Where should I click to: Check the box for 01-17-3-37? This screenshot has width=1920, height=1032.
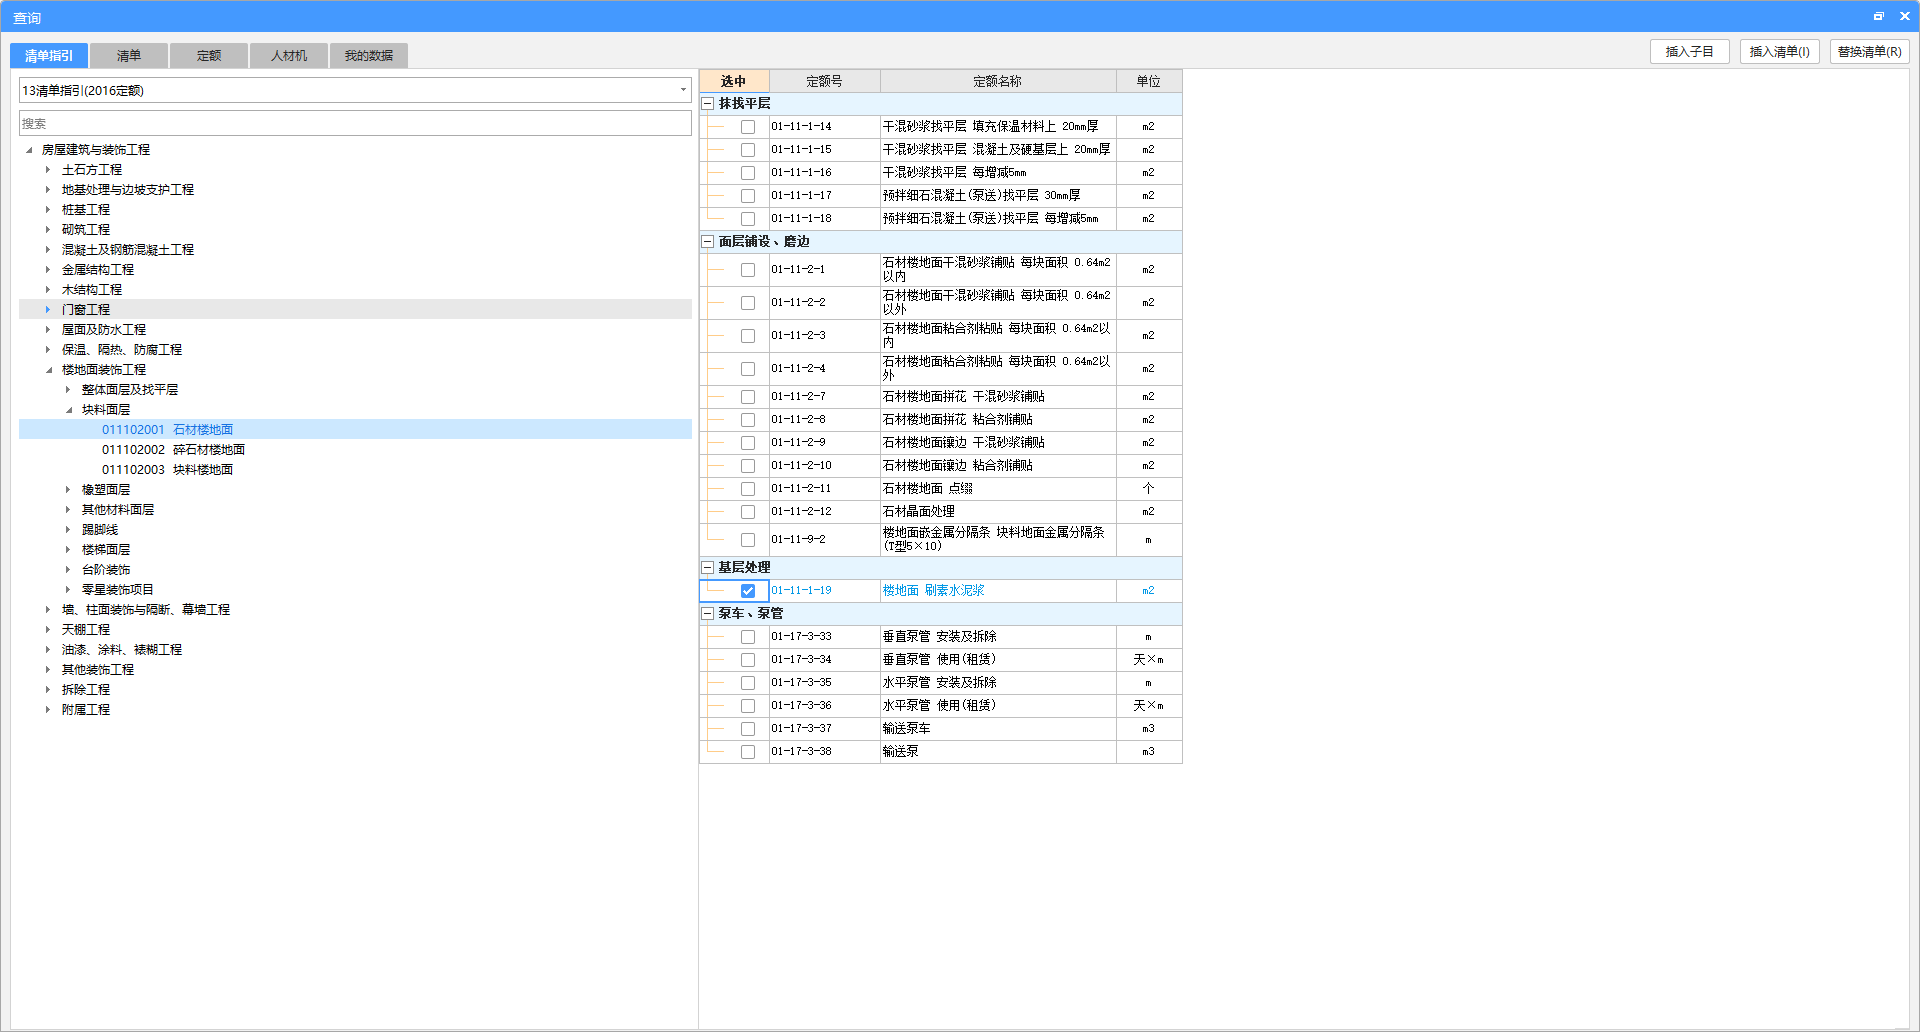[748, 729]
